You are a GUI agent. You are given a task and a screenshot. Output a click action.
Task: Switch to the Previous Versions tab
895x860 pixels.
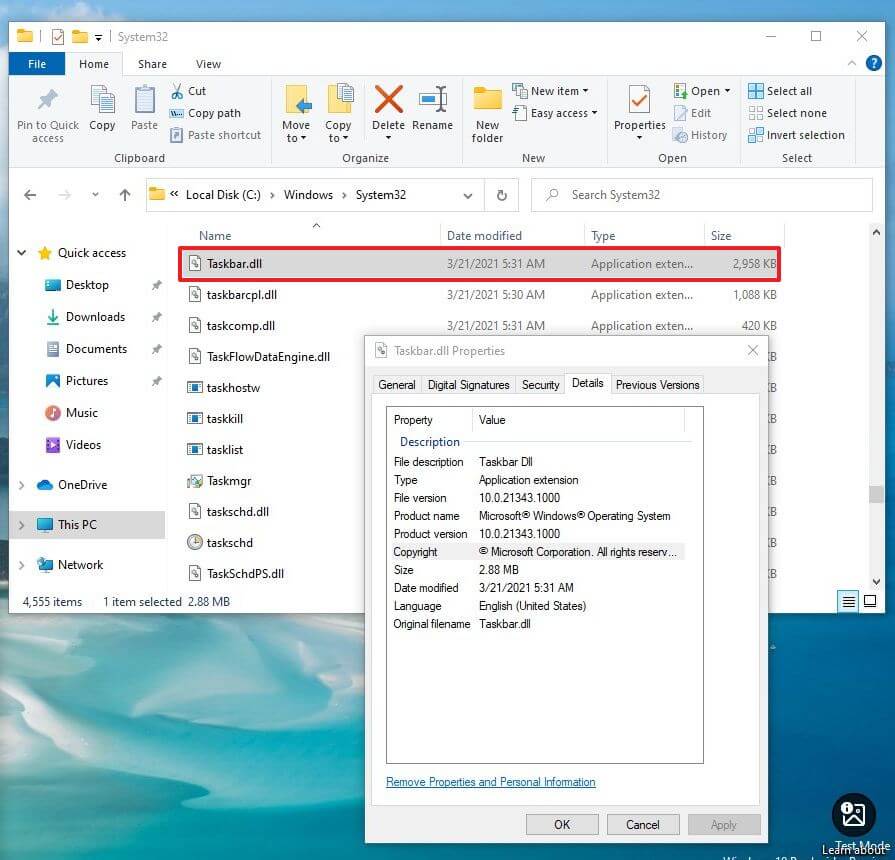[x=657, y=385]
